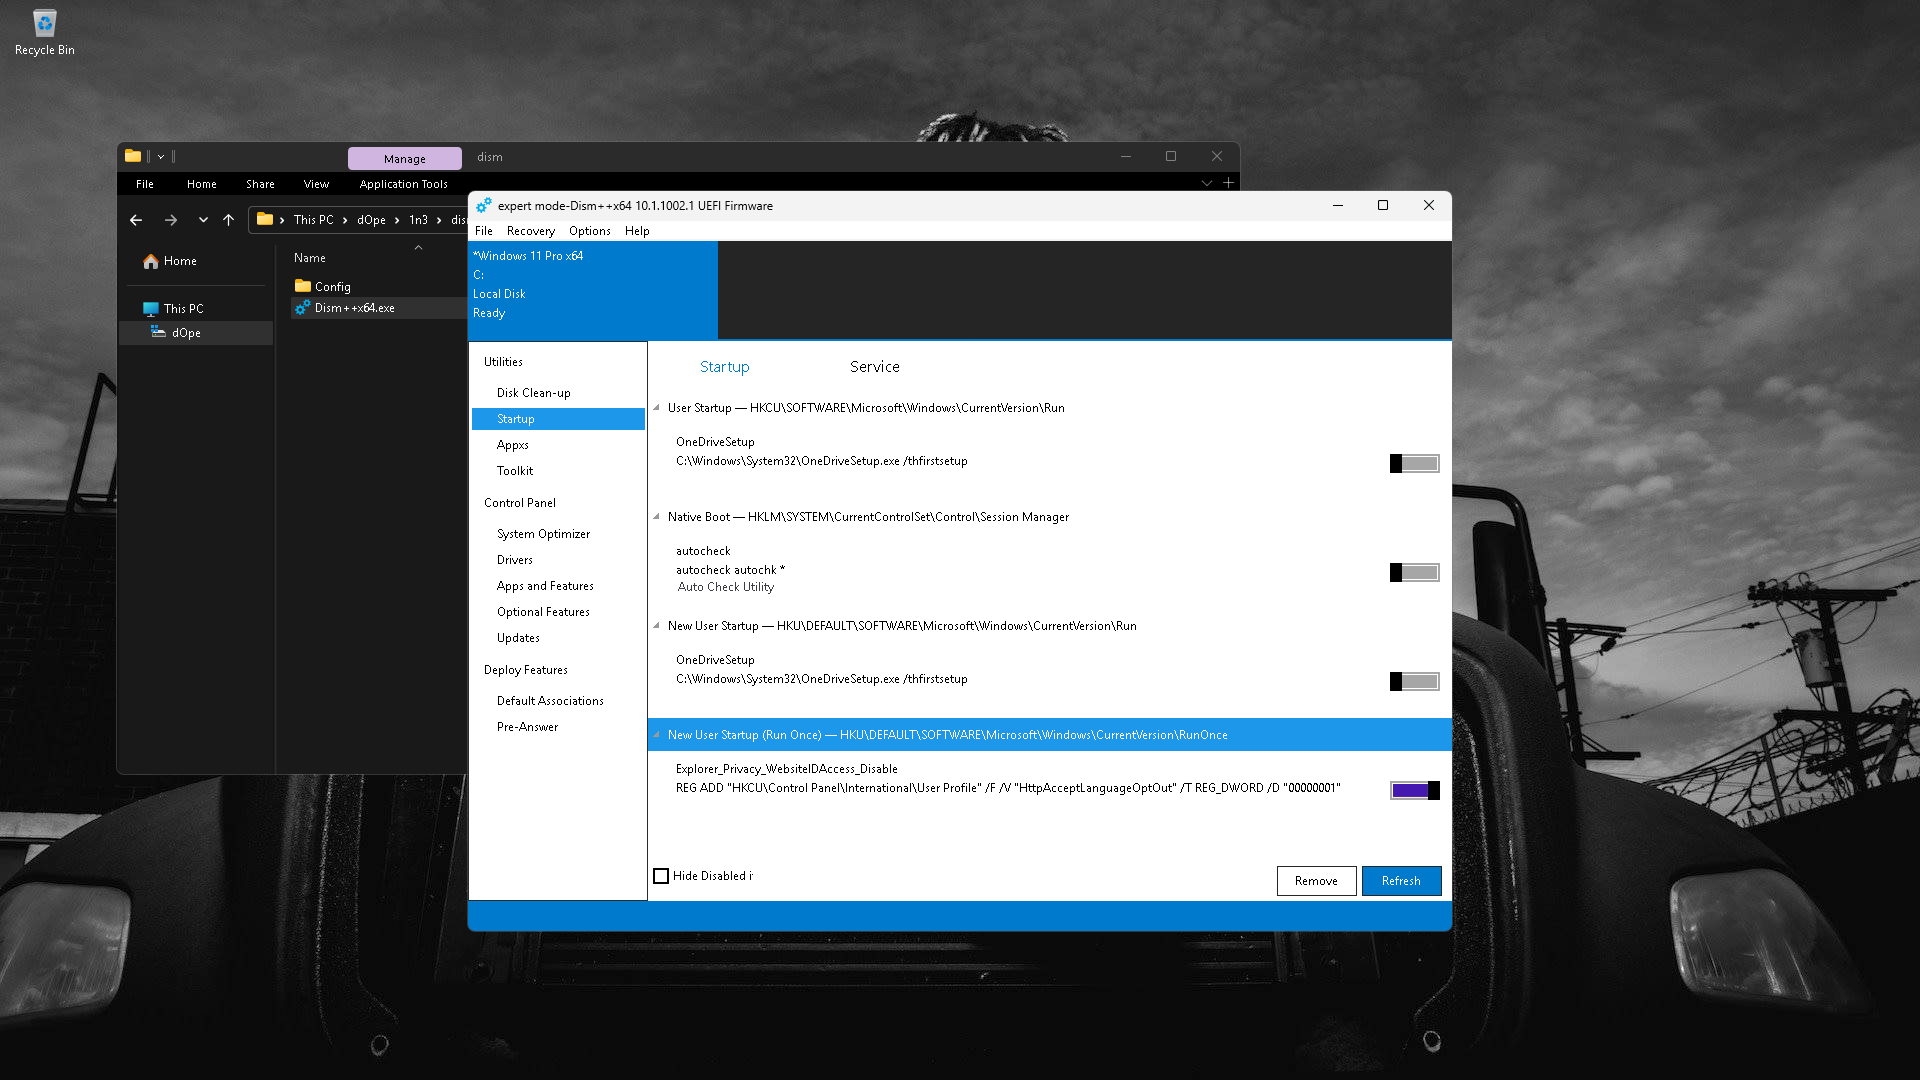
Task: Open the Options menu
Action: tap(590, 231)
